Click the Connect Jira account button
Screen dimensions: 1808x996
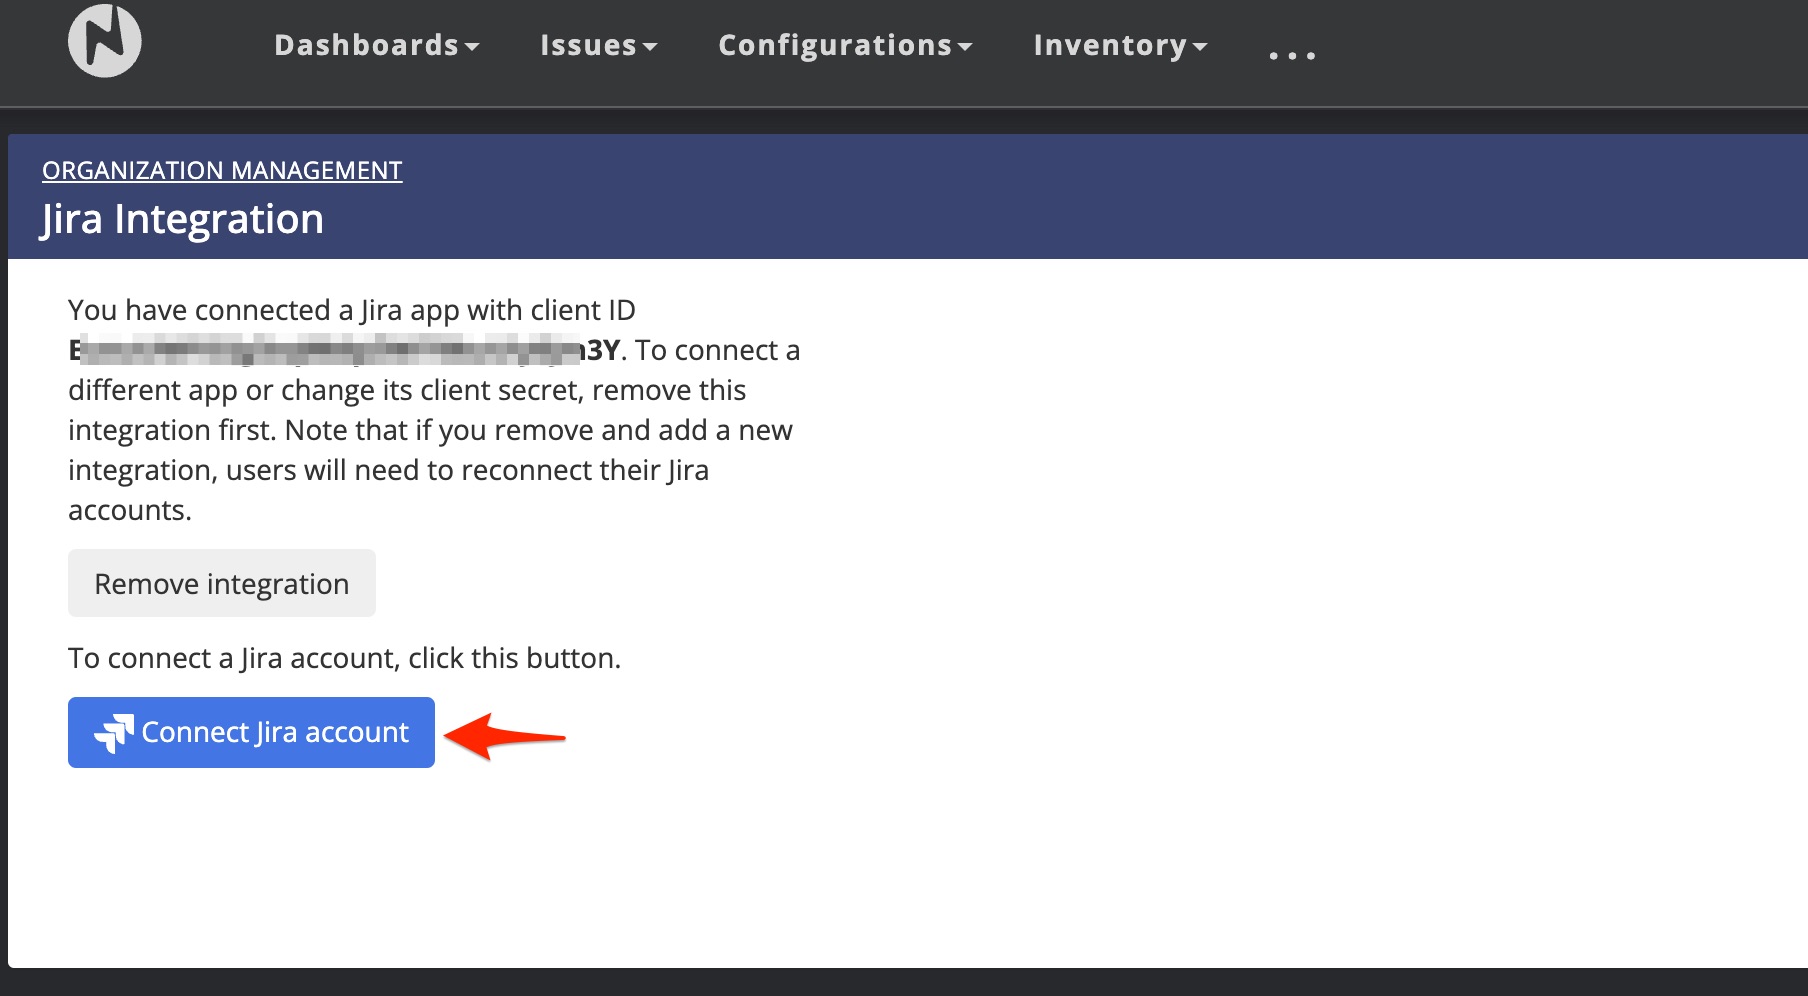[x=250, y=732]
